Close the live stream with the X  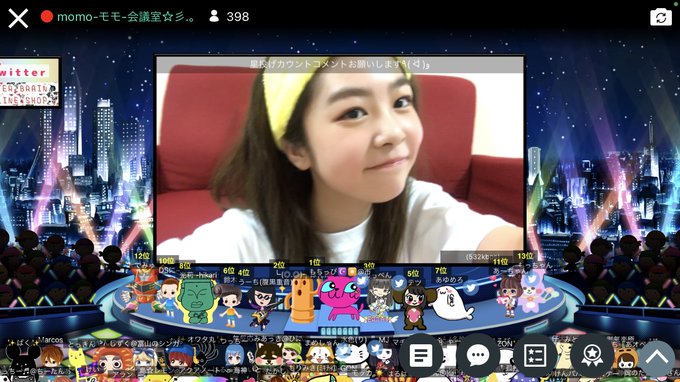(18, 19)
